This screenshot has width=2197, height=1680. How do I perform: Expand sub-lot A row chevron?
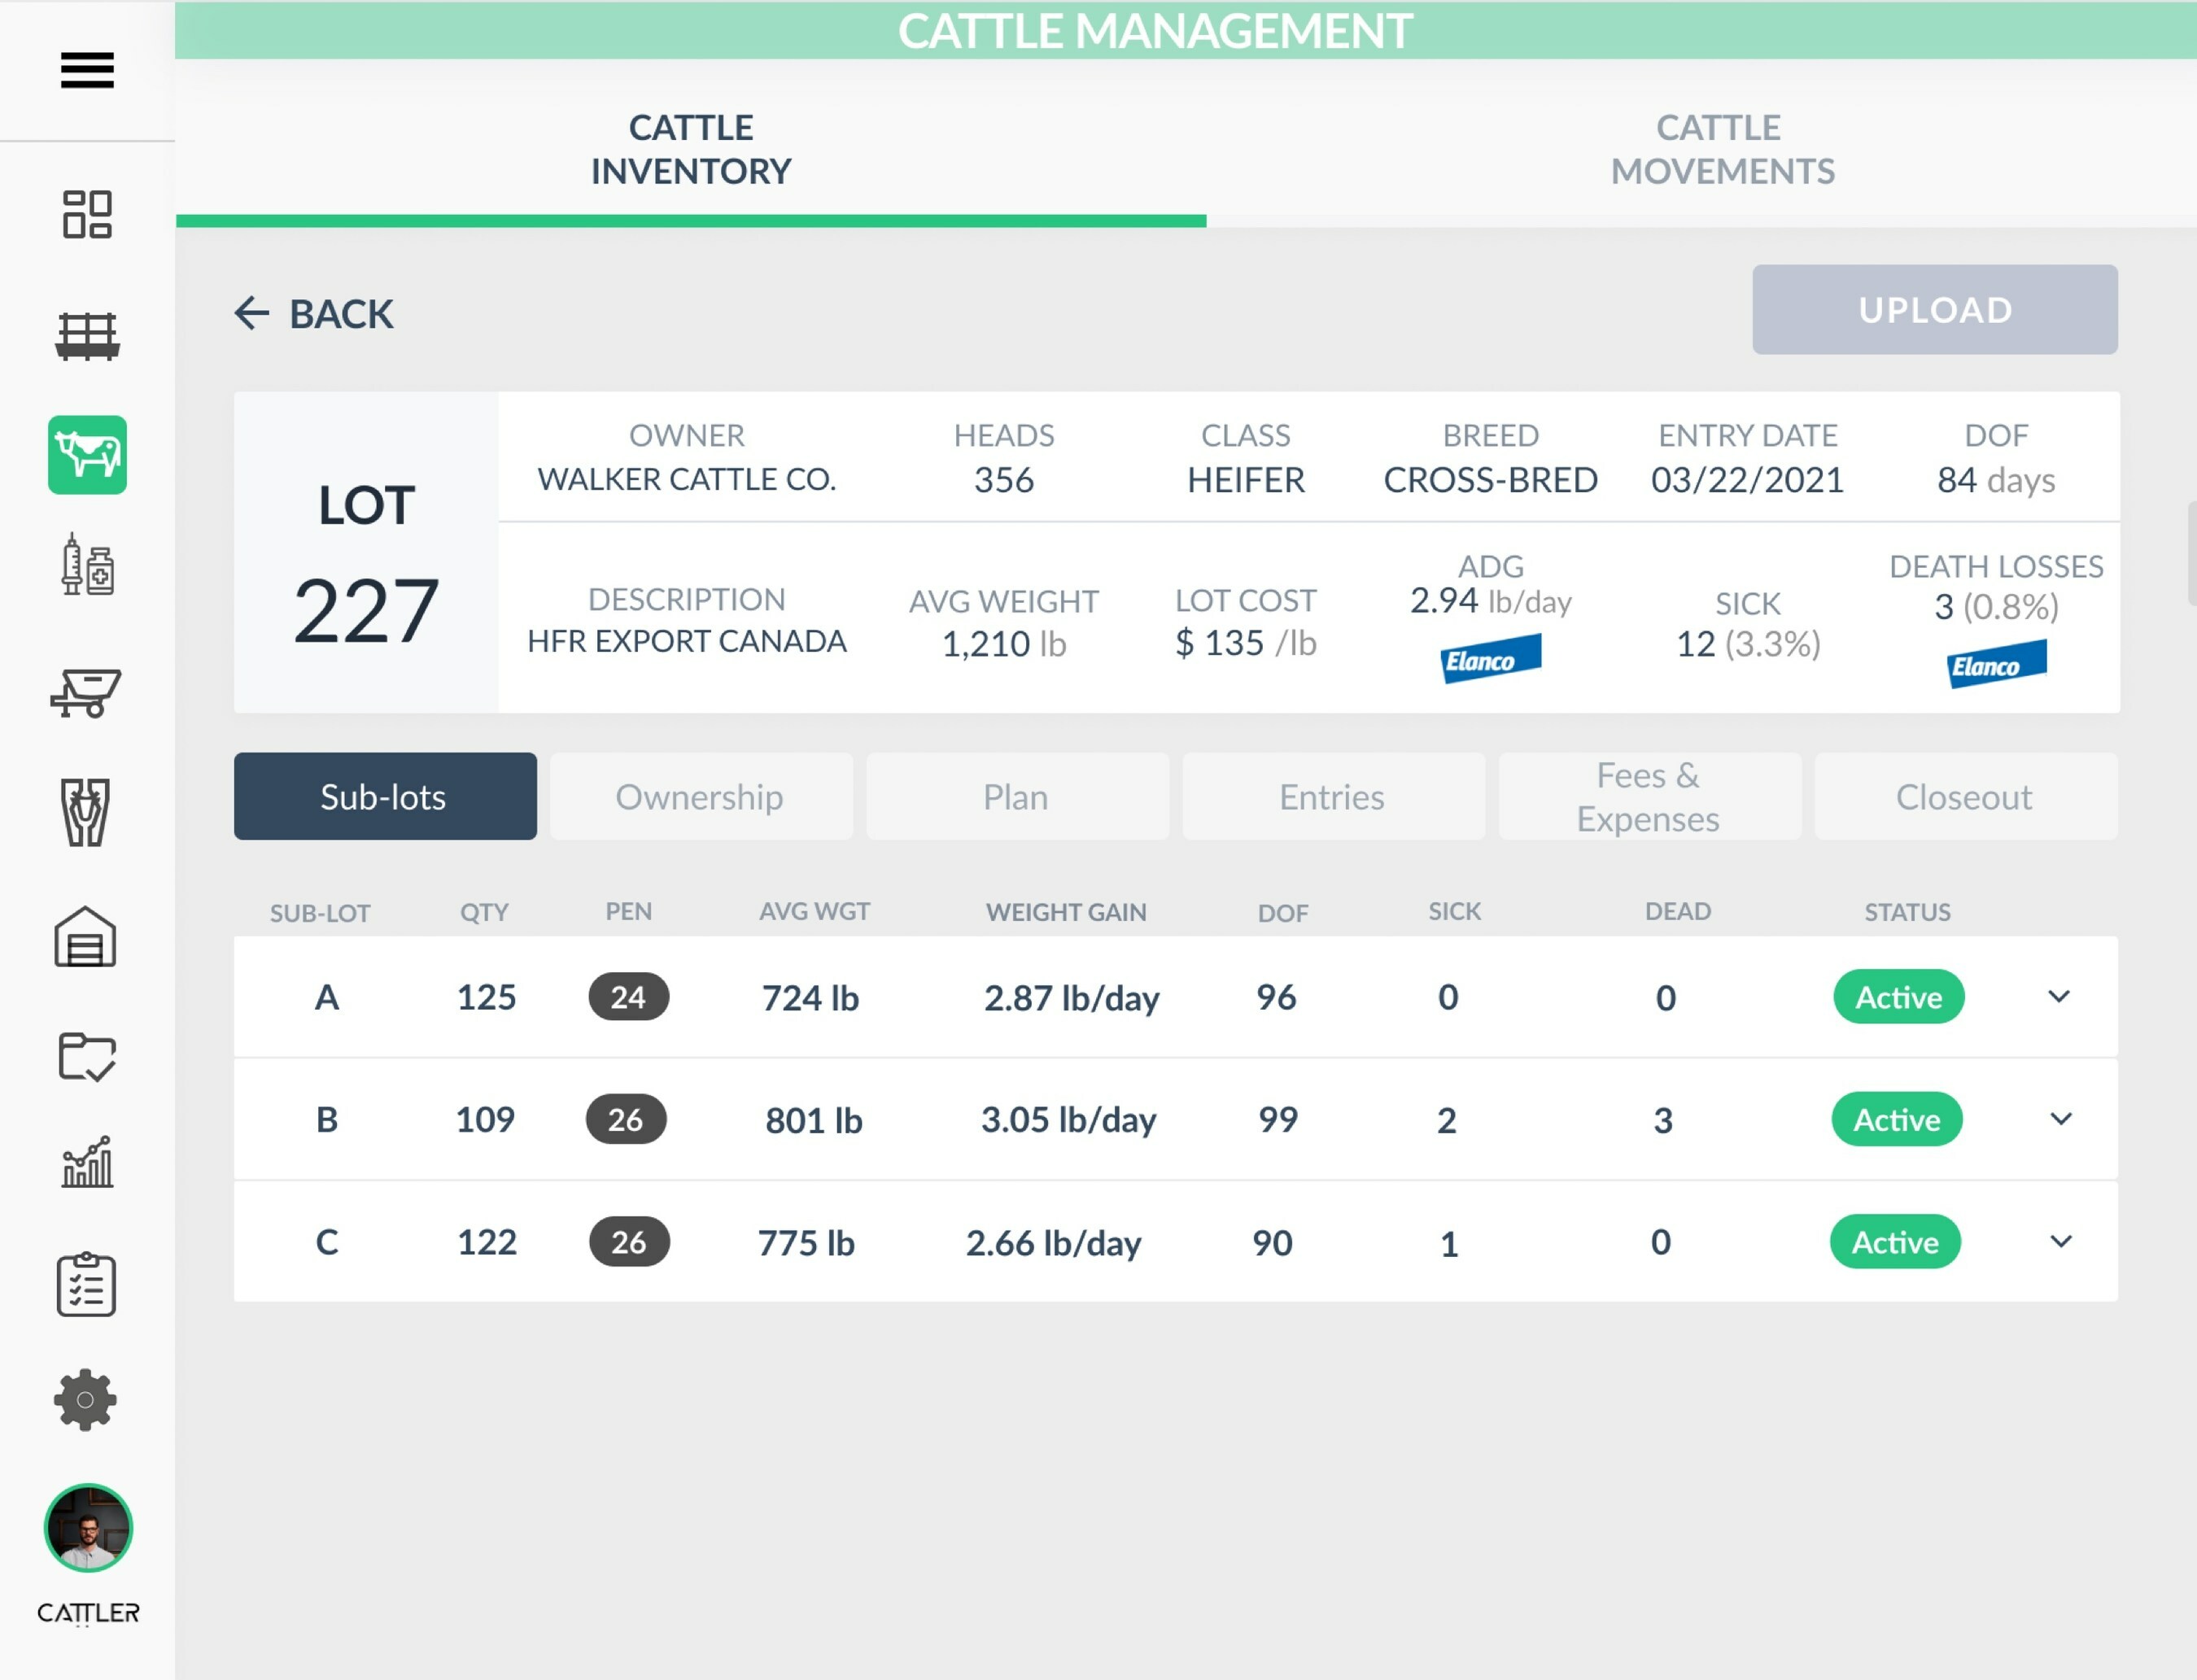(2058, 997)
